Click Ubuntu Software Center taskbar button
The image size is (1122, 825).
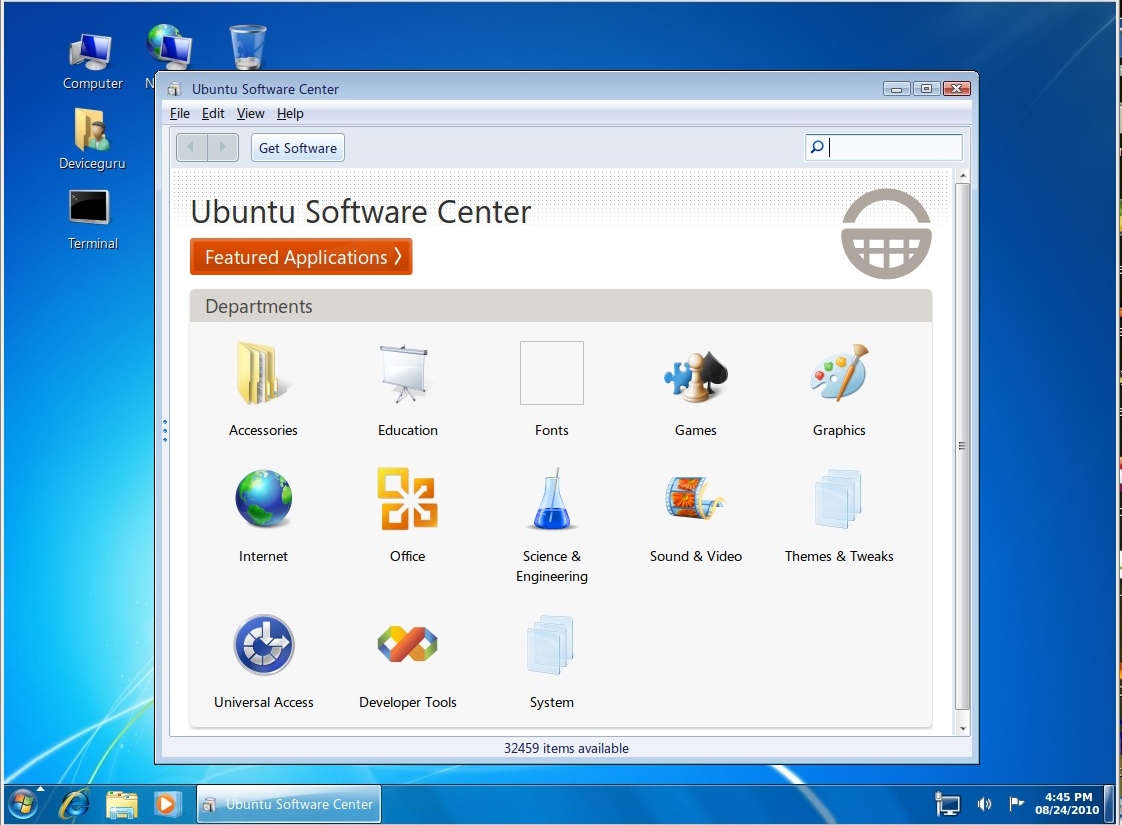(x=289, y=804)
